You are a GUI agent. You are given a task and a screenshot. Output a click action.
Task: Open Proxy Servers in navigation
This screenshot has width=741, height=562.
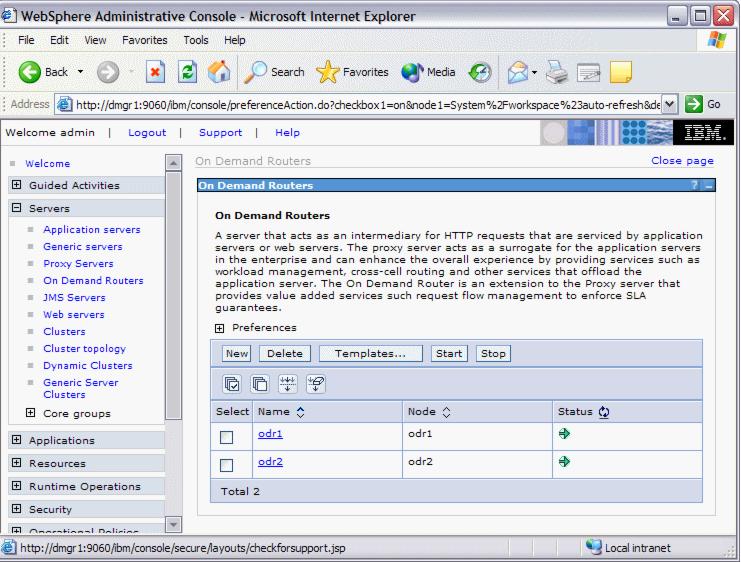[78, 264]
